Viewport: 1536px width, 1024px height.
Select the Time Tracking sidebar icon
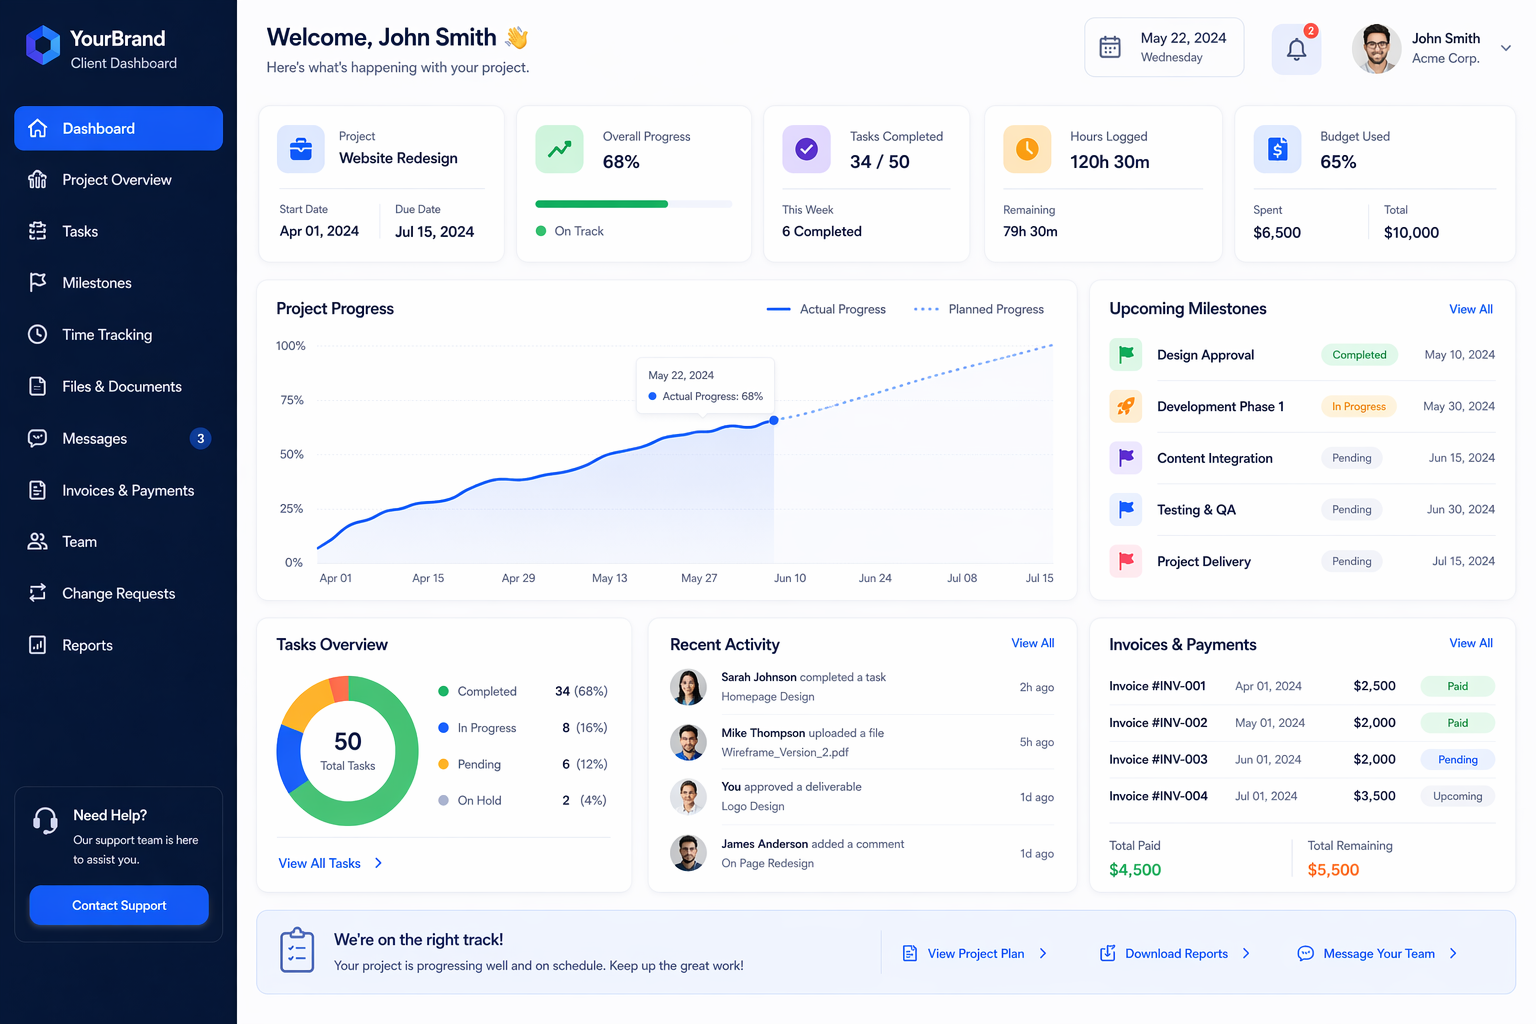37,334
